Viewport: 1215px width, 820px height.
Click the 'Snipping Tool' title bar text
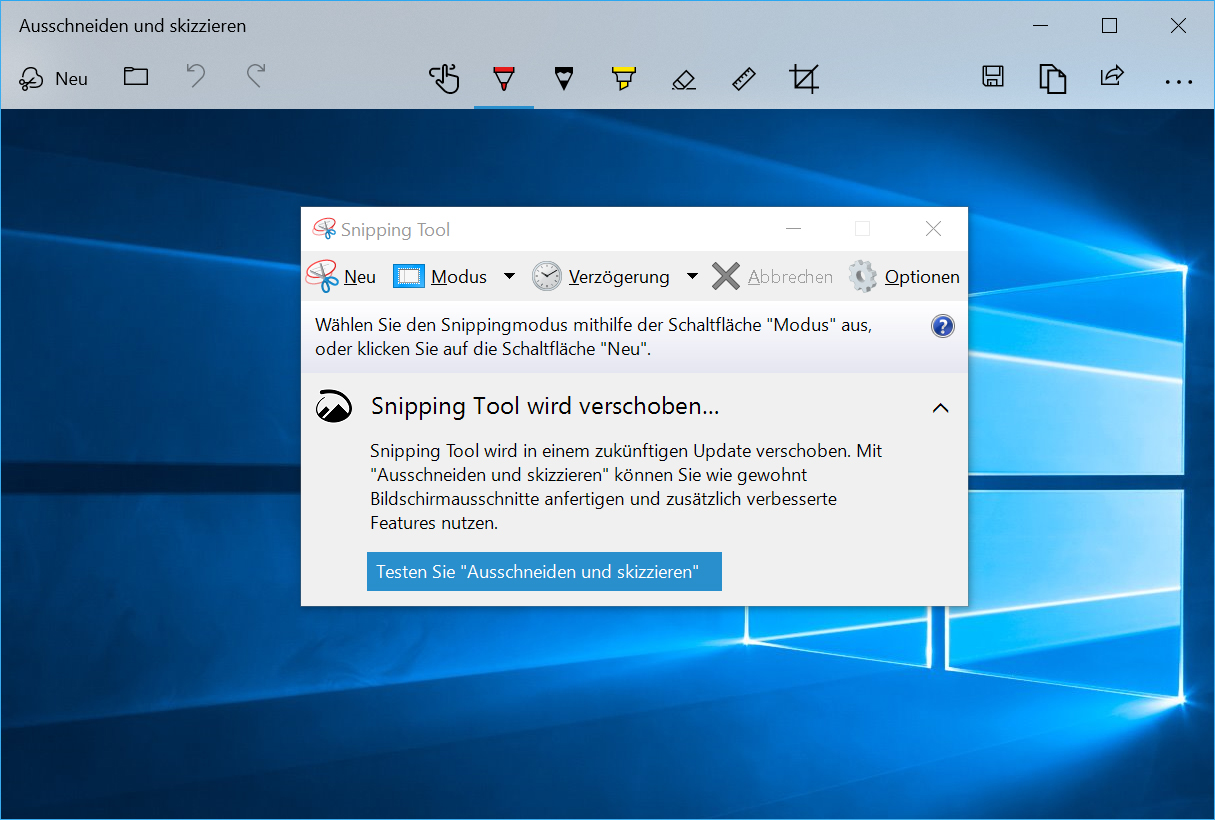[395, 230]
